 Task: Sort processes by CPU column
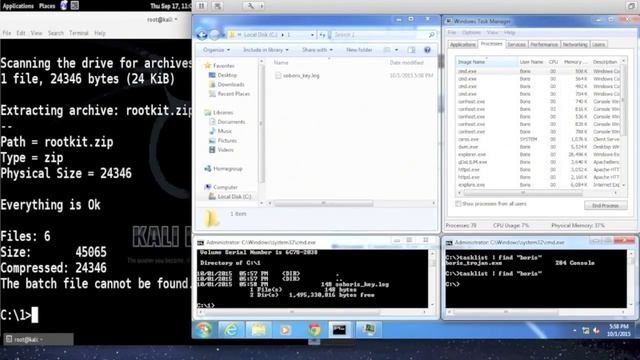pyautogui.click(x=553, y=62)
